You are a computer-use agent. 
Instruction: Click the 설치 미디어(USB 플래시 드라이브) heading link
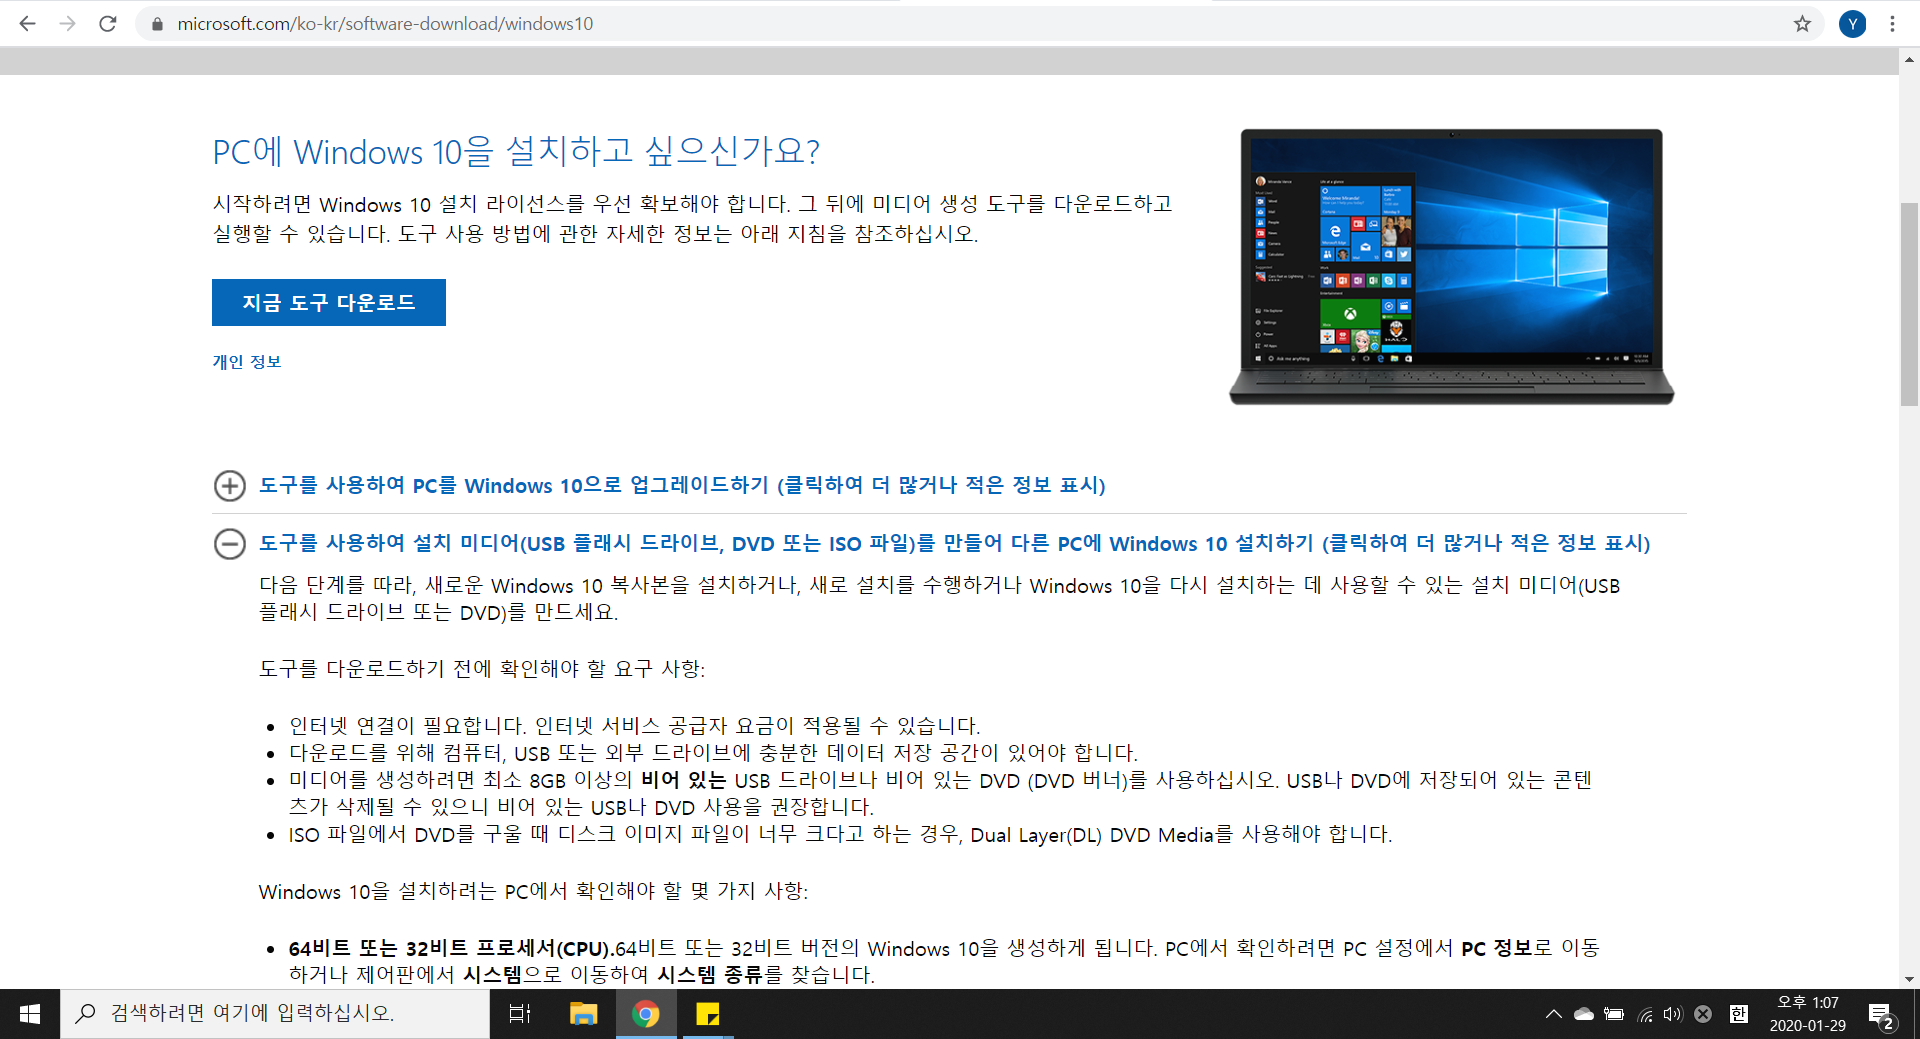click(x=955, y=543)
